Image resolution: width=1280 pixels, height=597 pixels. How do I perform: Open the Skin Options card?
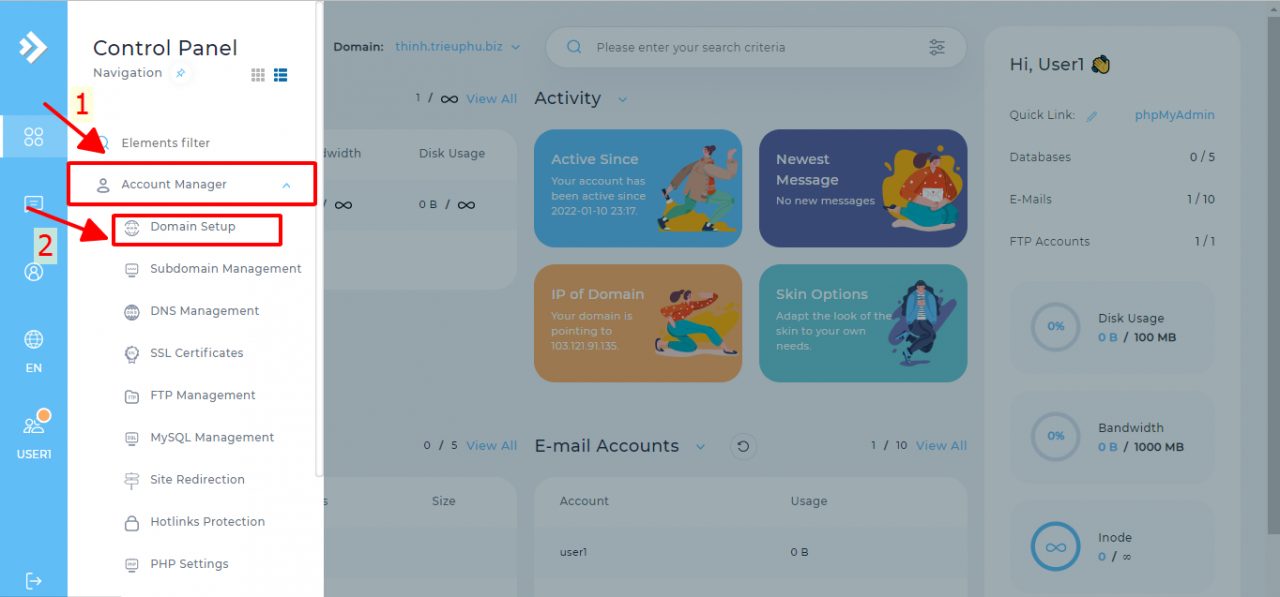tap(862, 323)
